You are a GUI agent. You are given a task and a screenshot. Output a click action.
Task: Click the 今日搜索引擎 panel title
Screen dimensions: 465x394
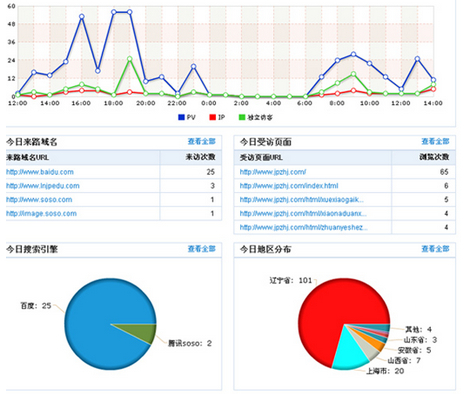tap(32, 249)
